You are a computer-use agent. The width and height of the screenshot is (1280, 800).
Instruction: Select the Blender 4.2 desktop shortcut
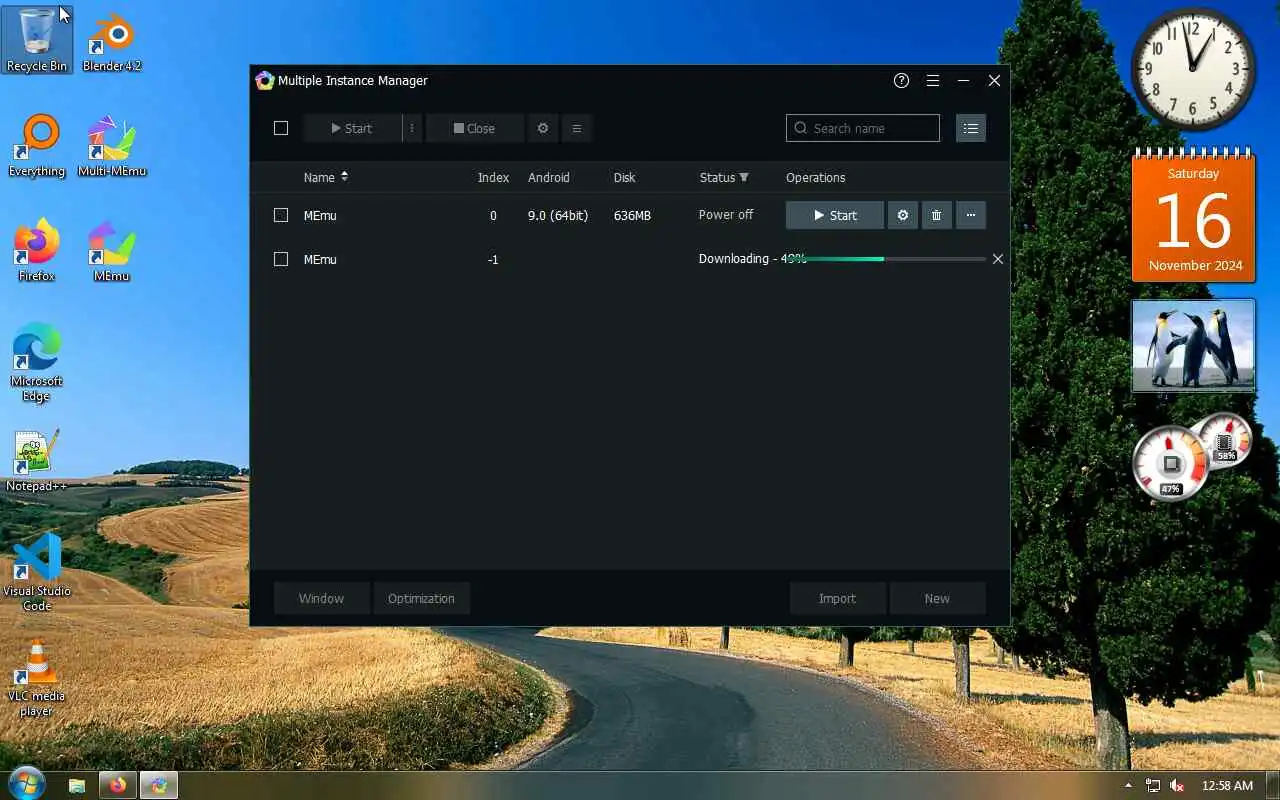click(x=111, y=43)
